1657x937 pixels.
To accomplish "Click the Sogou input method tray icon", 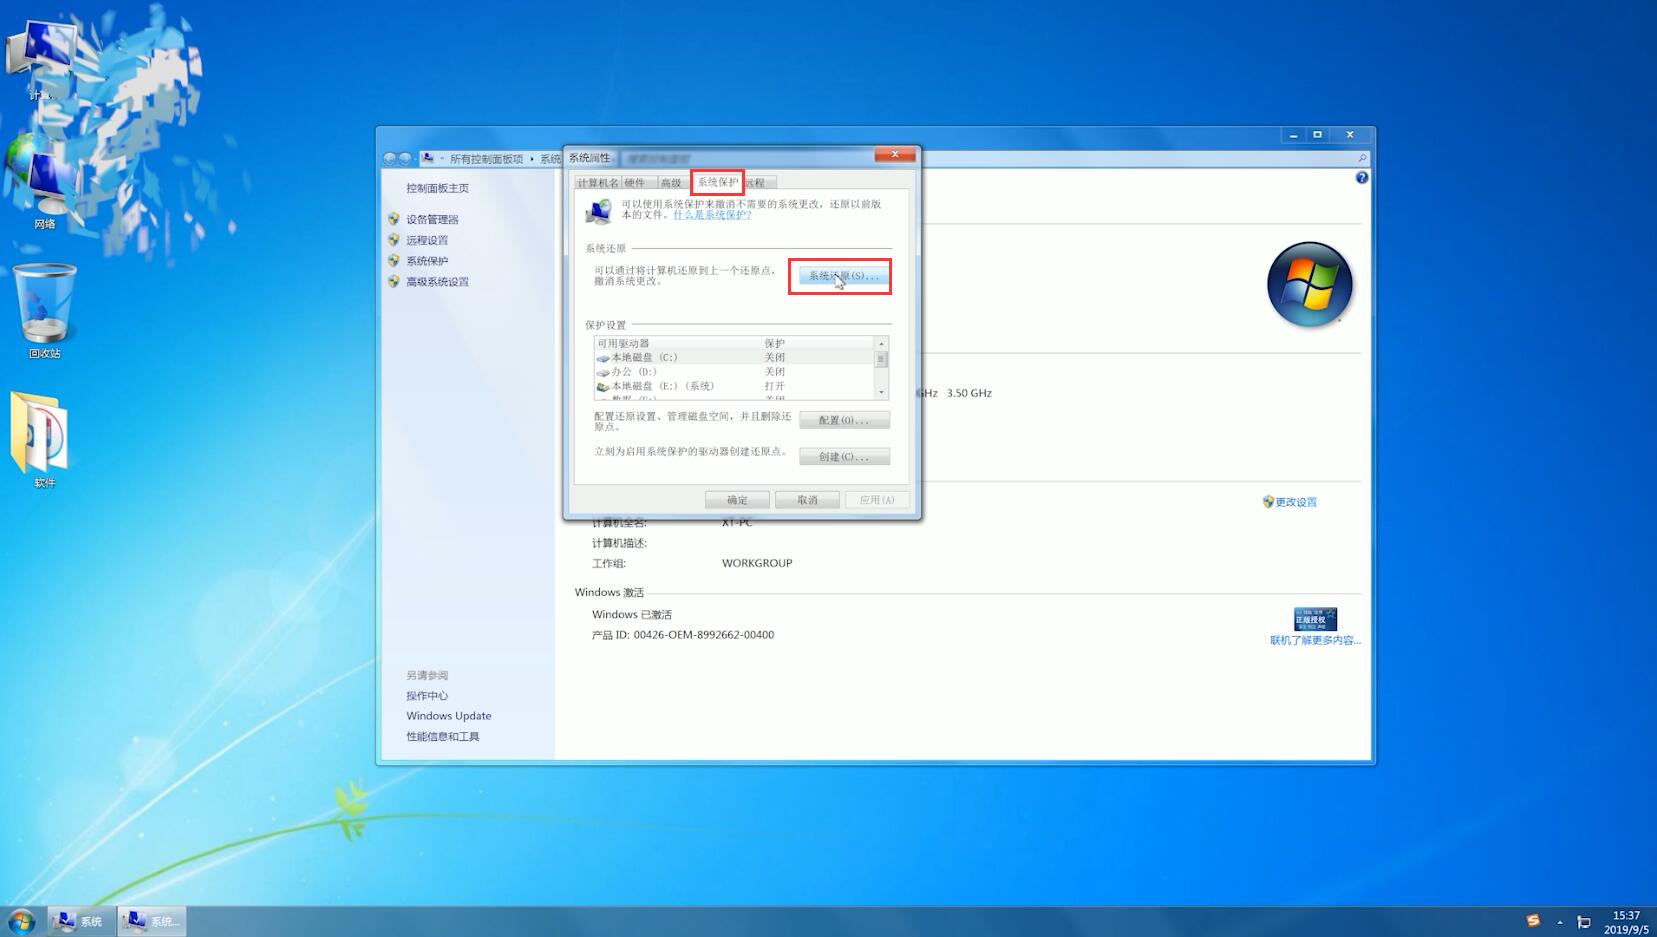I will (x=1533, y=921).
